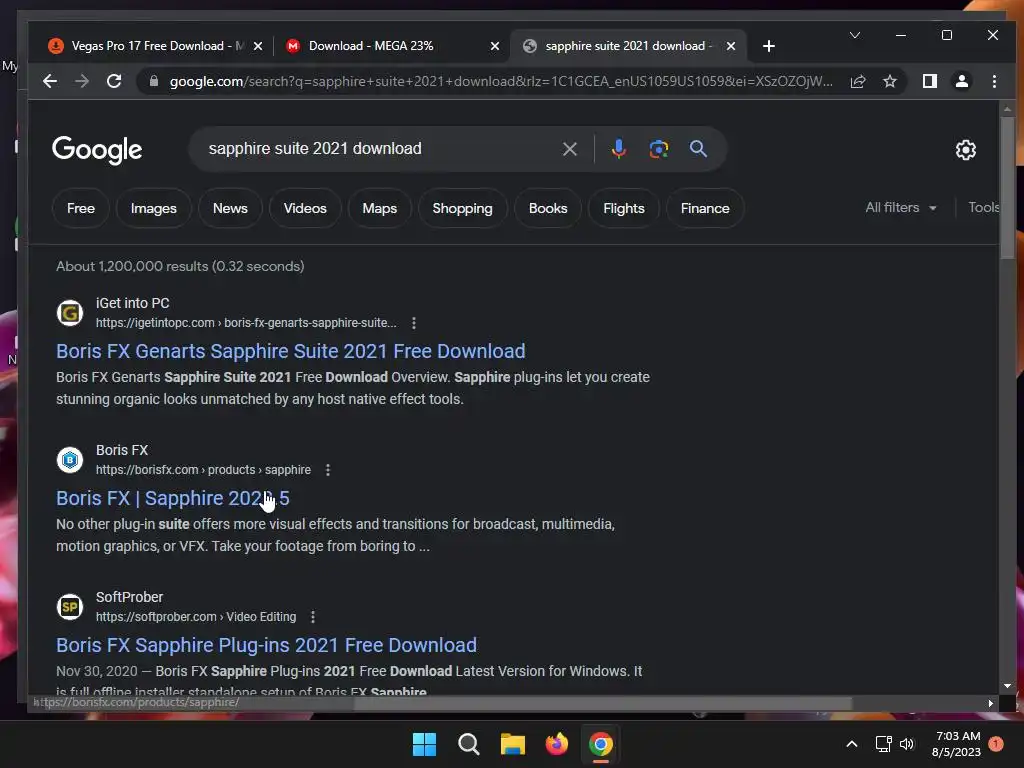Open Chrome profile menu
Screen dimensions: 1024x768
tap(961, 81)
